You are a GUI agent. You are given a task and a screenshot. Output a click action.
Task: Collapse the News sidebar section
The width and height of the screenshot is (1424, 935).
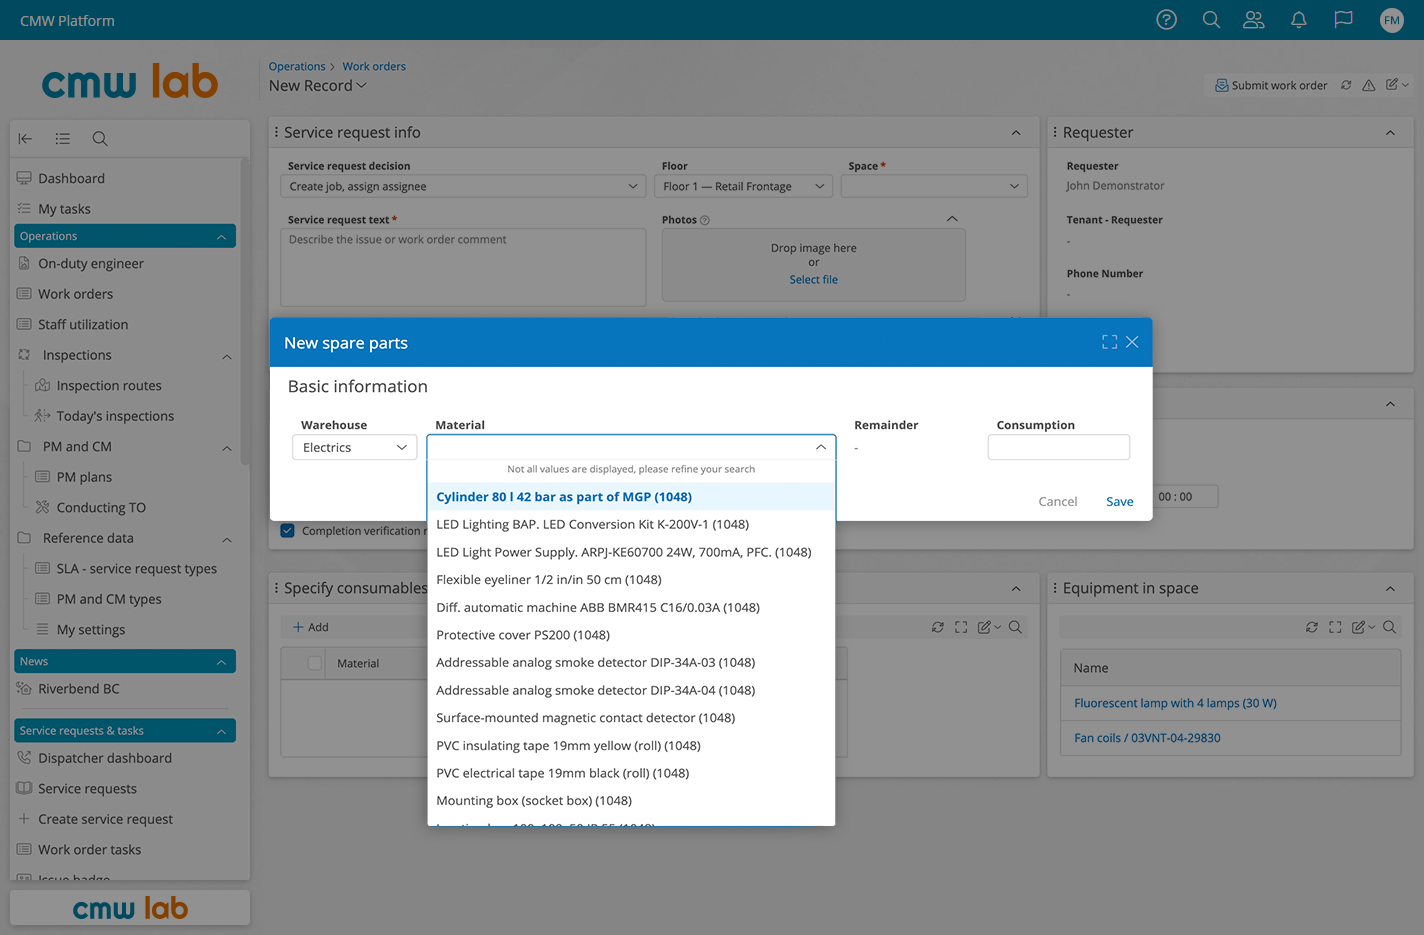click(221, 662)
